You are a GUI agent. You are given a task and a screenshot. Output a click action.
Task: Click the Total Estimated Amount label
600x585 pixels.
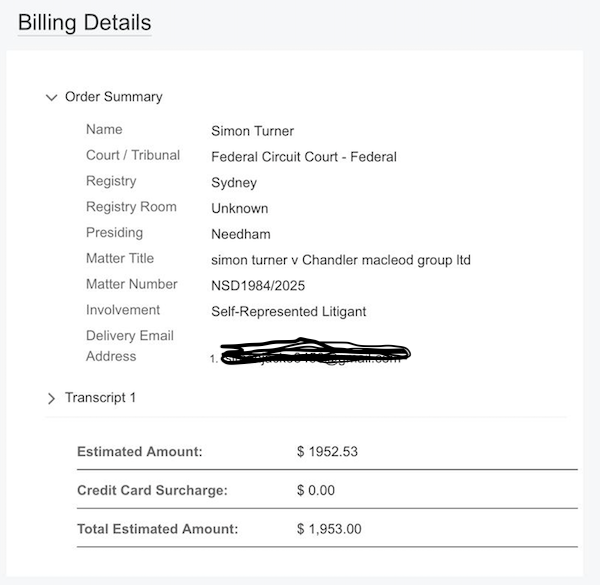(157, 529)
